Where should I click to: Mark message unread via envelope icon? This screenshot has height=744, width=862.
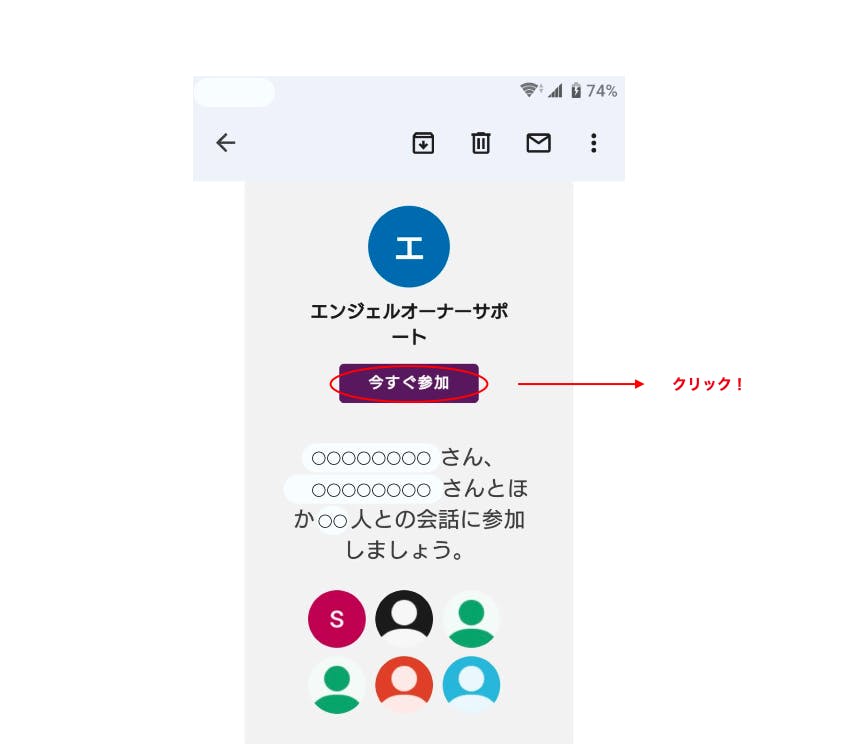point(538,143)
